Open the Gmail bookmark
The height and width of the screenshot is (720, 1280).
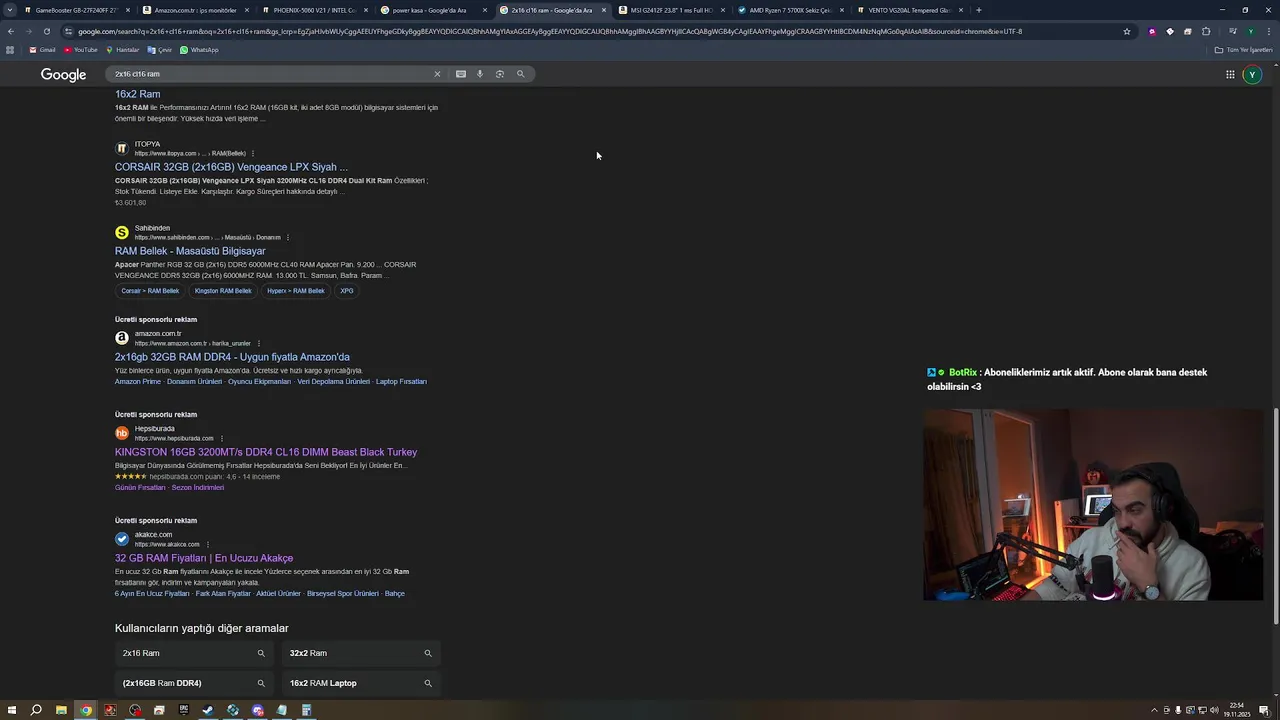pyautogui.click(x=42, y=50)
